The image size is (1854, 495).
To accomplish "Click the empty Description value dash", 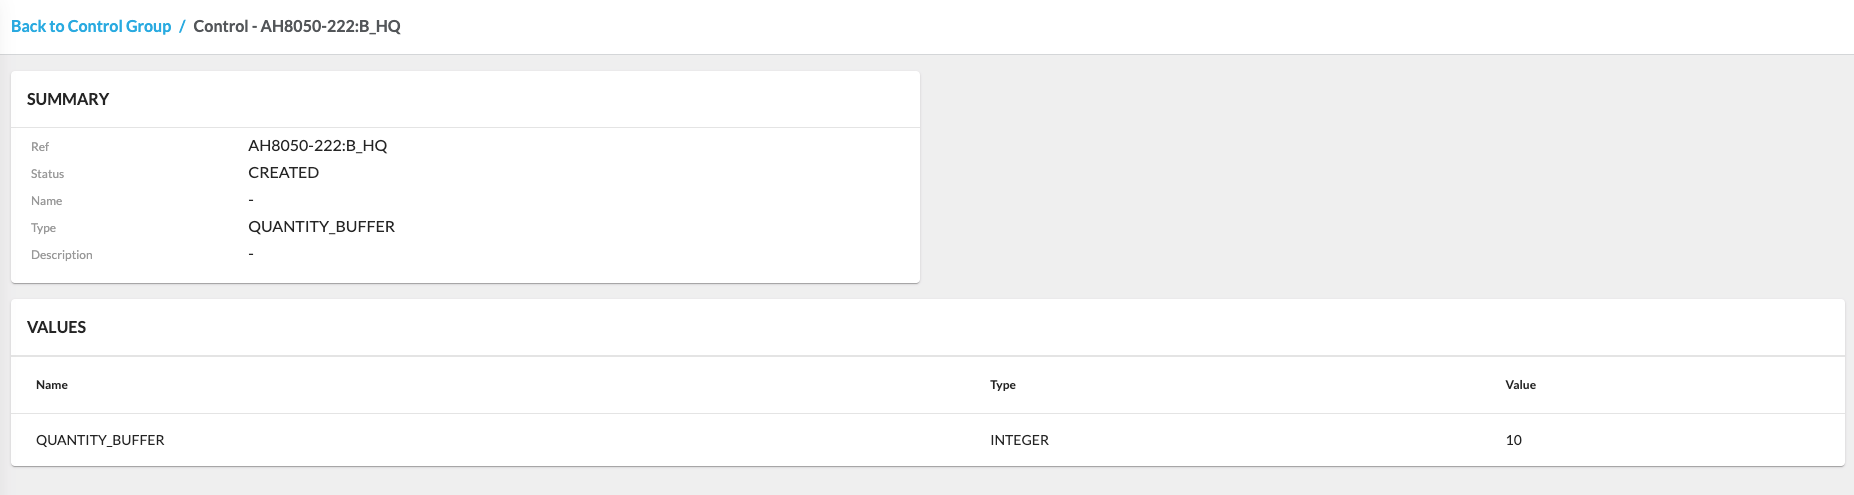I will pyautogui.click(x=251, y=254).
